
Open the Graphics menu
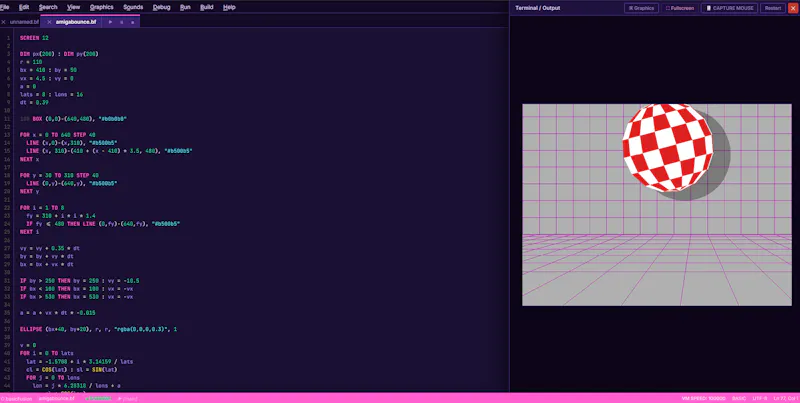102,7
